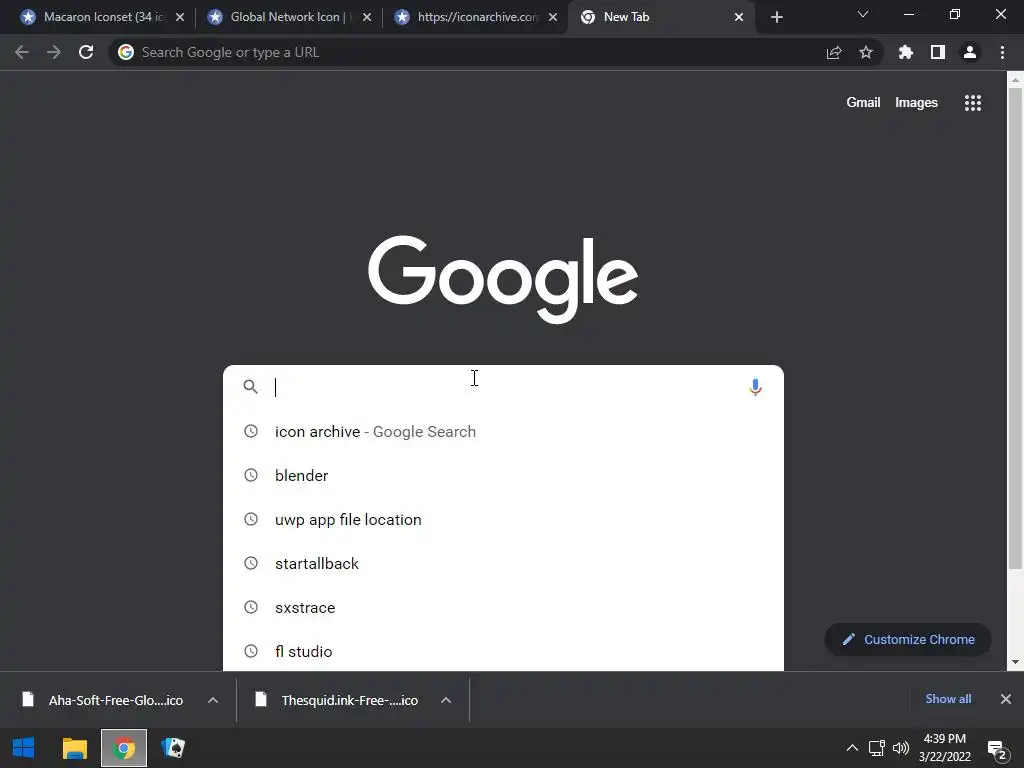Screen dimensions: 1024x768
Task: Open the Chrome three-dot menu
Action: (1002, 52)
